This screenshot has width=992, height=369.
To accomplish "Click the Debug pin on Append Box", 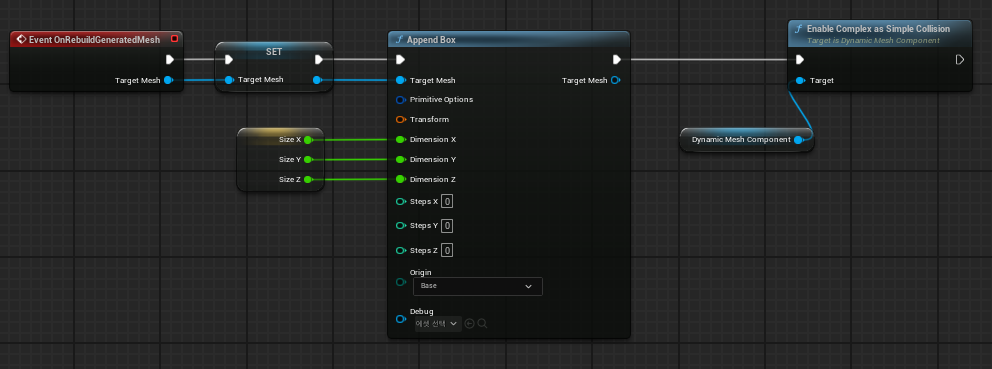I will point(400,319).
